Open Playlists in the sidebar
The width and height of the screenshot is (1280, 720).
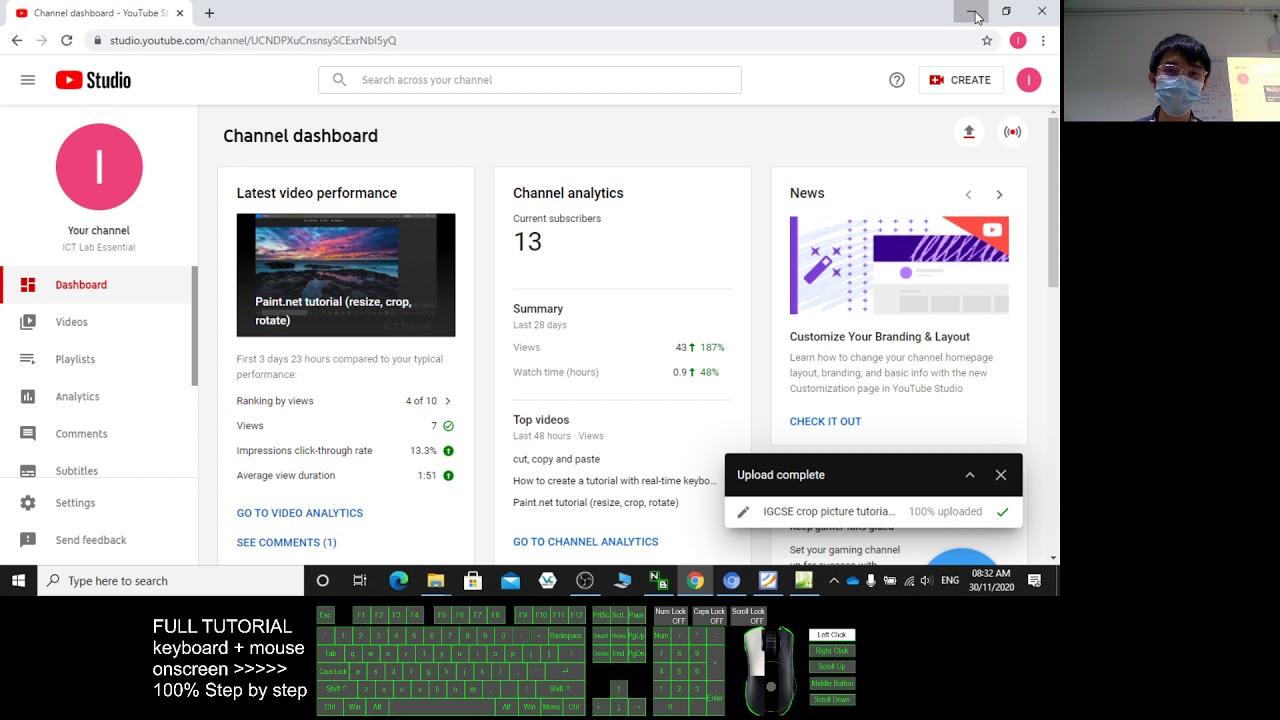tap(98, 359)
